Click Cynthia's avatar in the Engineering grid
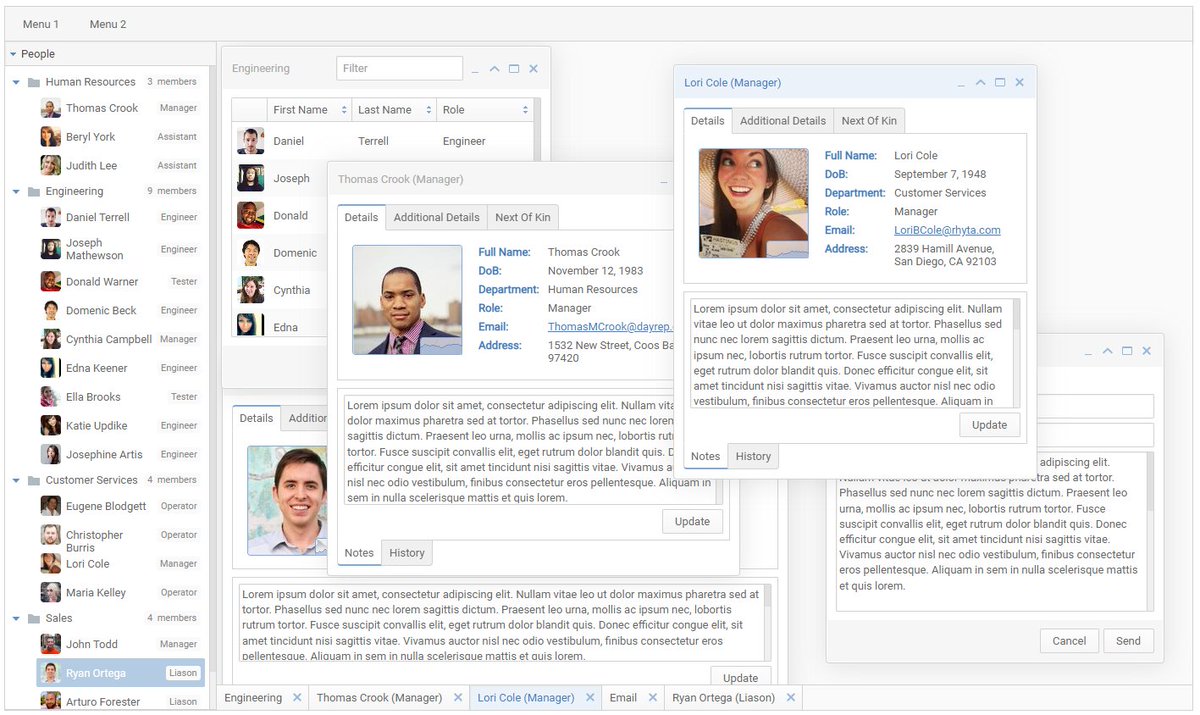Image resolution: width=1200 pixels, height=715 pixels. click(x=250, y=290)
